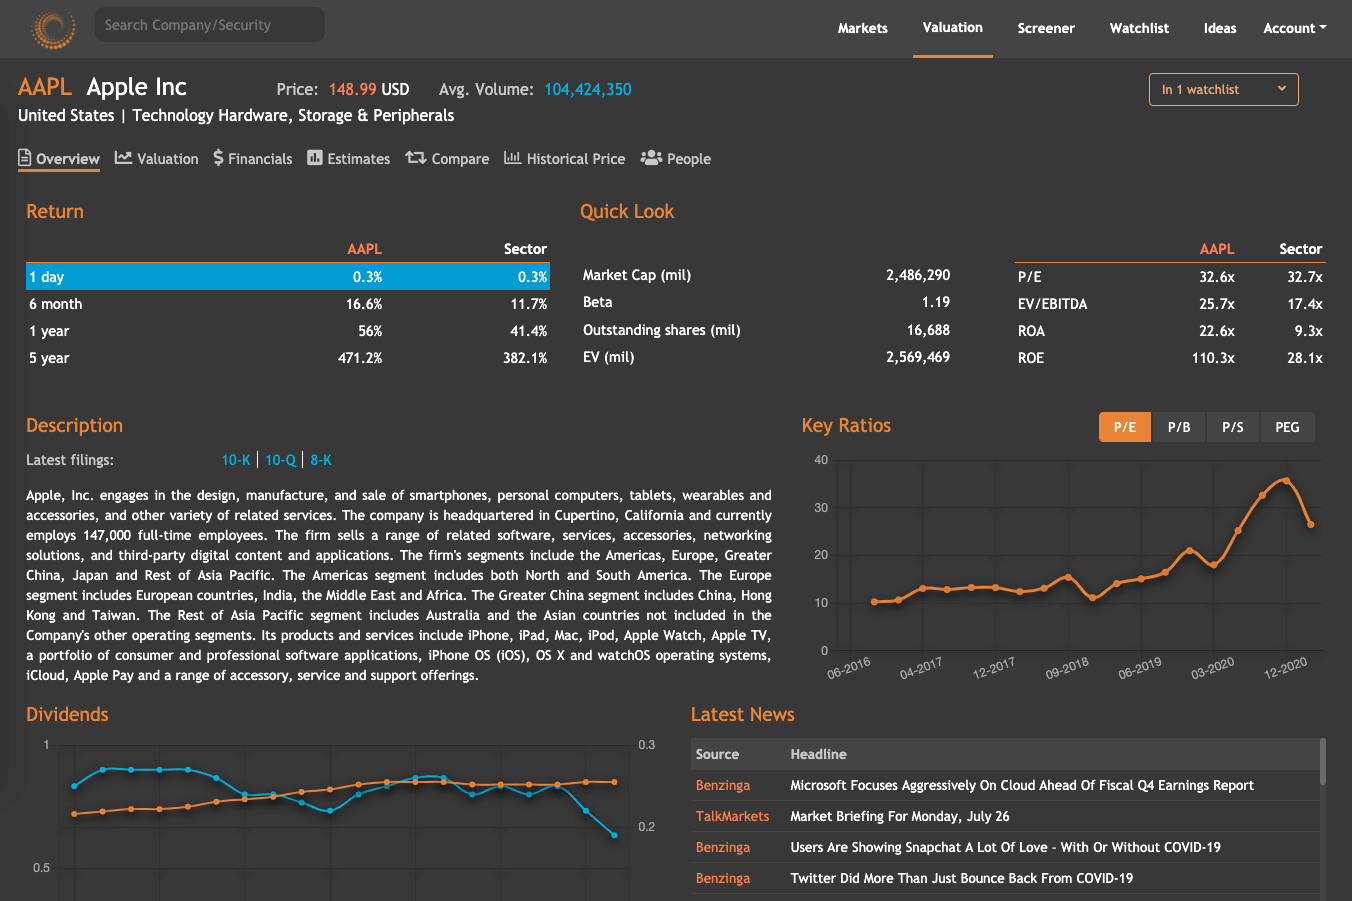Select the PEG key ratio toggle
1352x901 pixels.
pyautogui.click(x=1287, y=427)
